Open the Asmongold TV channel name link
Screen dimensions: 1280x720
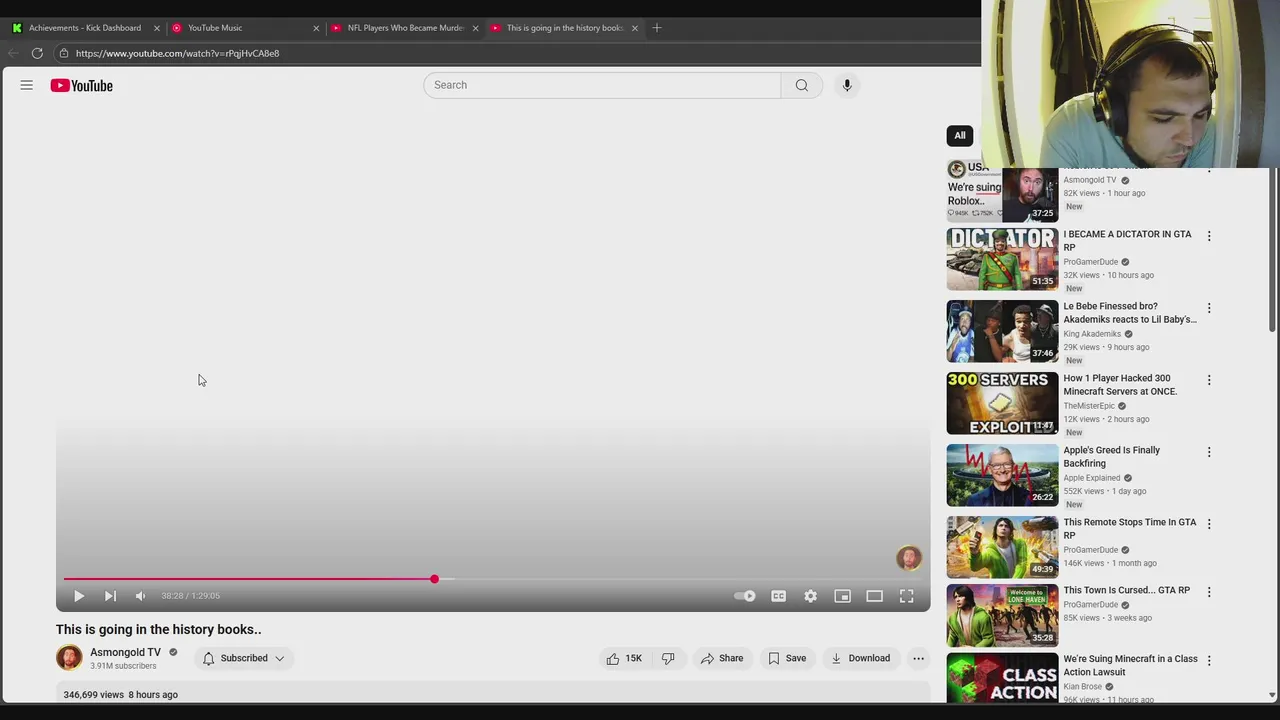125,652
